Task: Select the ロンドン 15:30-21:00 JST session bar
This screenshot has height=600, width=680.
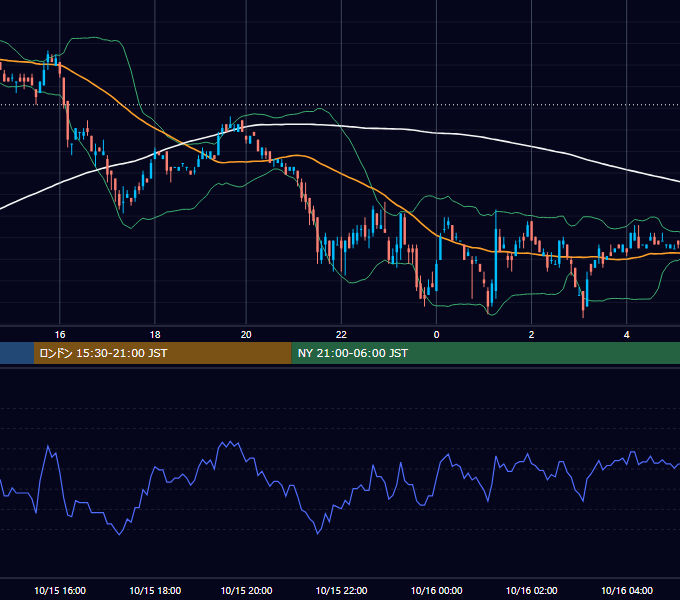Action: point(163,353)
